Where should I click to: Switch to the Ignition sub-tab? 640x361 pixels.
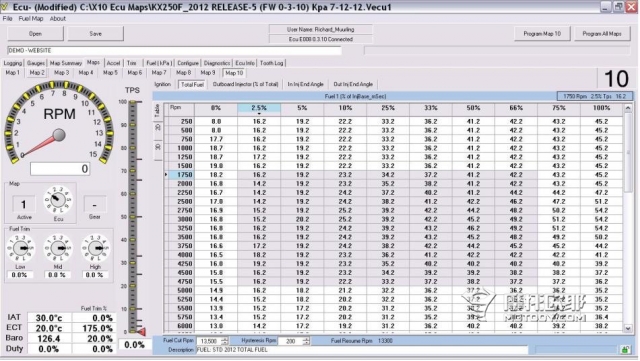(x=162, y=84)
